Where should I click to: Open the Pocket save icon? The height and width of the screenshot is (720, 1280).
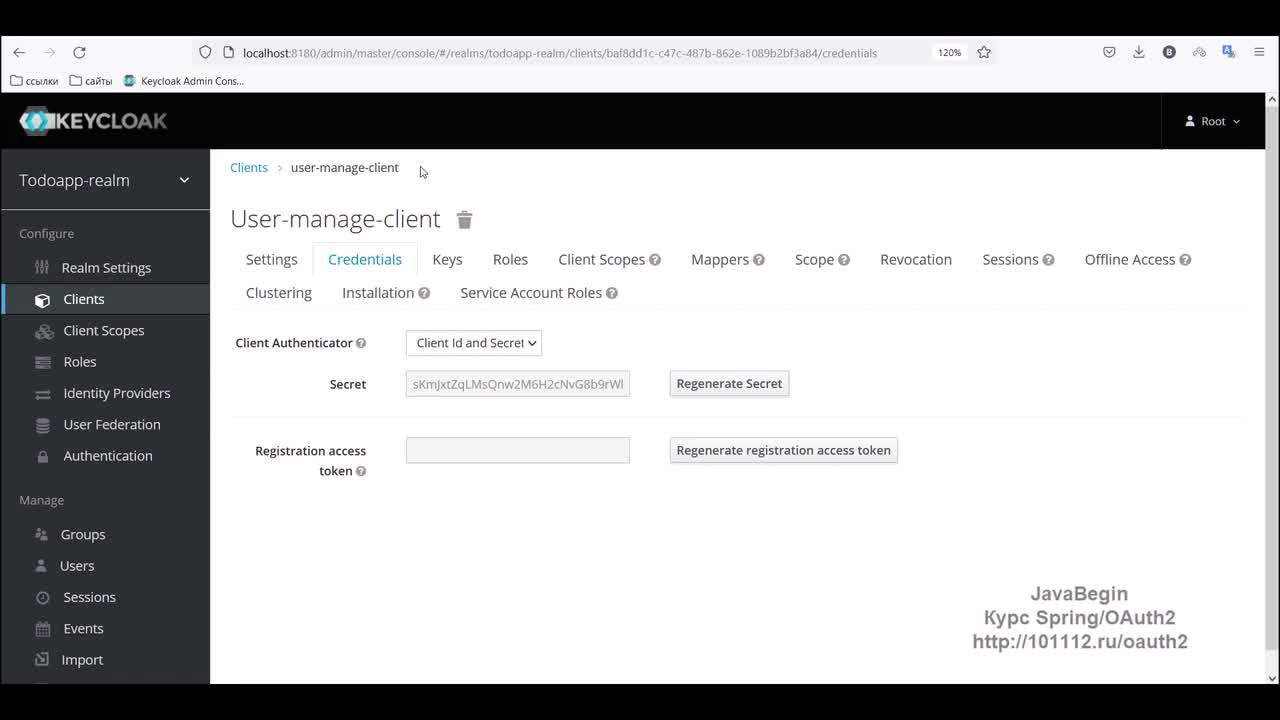(x=1109, y=52)
